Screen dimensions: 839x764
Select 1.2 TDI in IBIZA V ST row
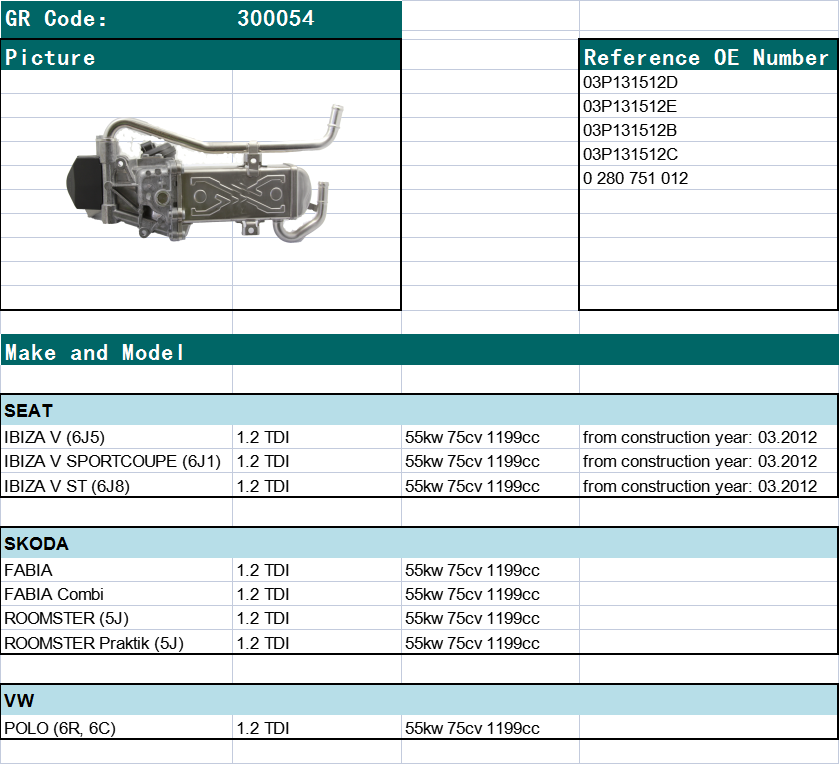click(x=317, y=486)
